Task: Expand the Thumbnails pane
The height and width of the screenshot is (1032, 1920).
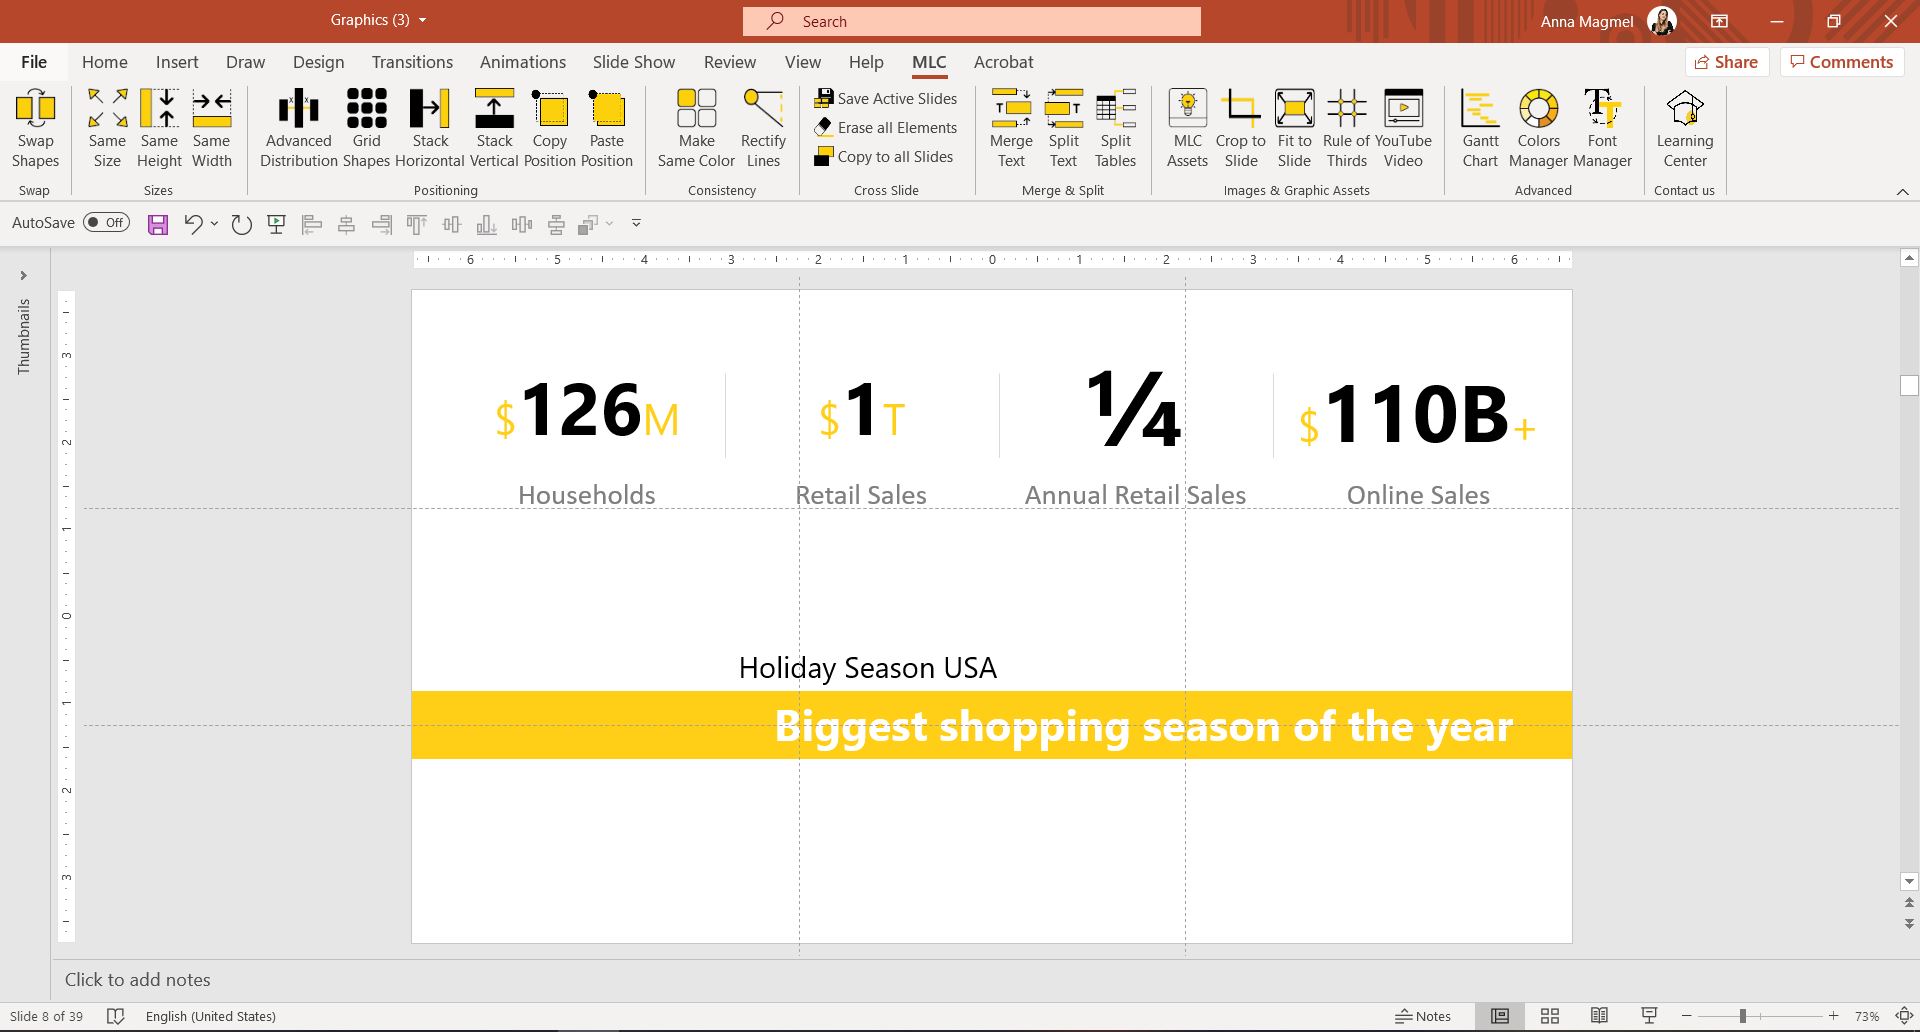Action: click(x=23, y=276)
